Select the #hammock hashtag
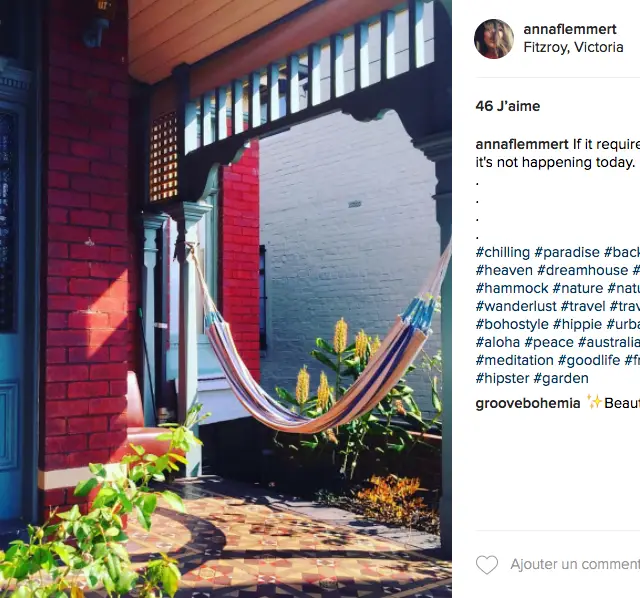Image resolution: width=640 pixels, height=598 pixels. pyautogui.click(x=512, y=288)
